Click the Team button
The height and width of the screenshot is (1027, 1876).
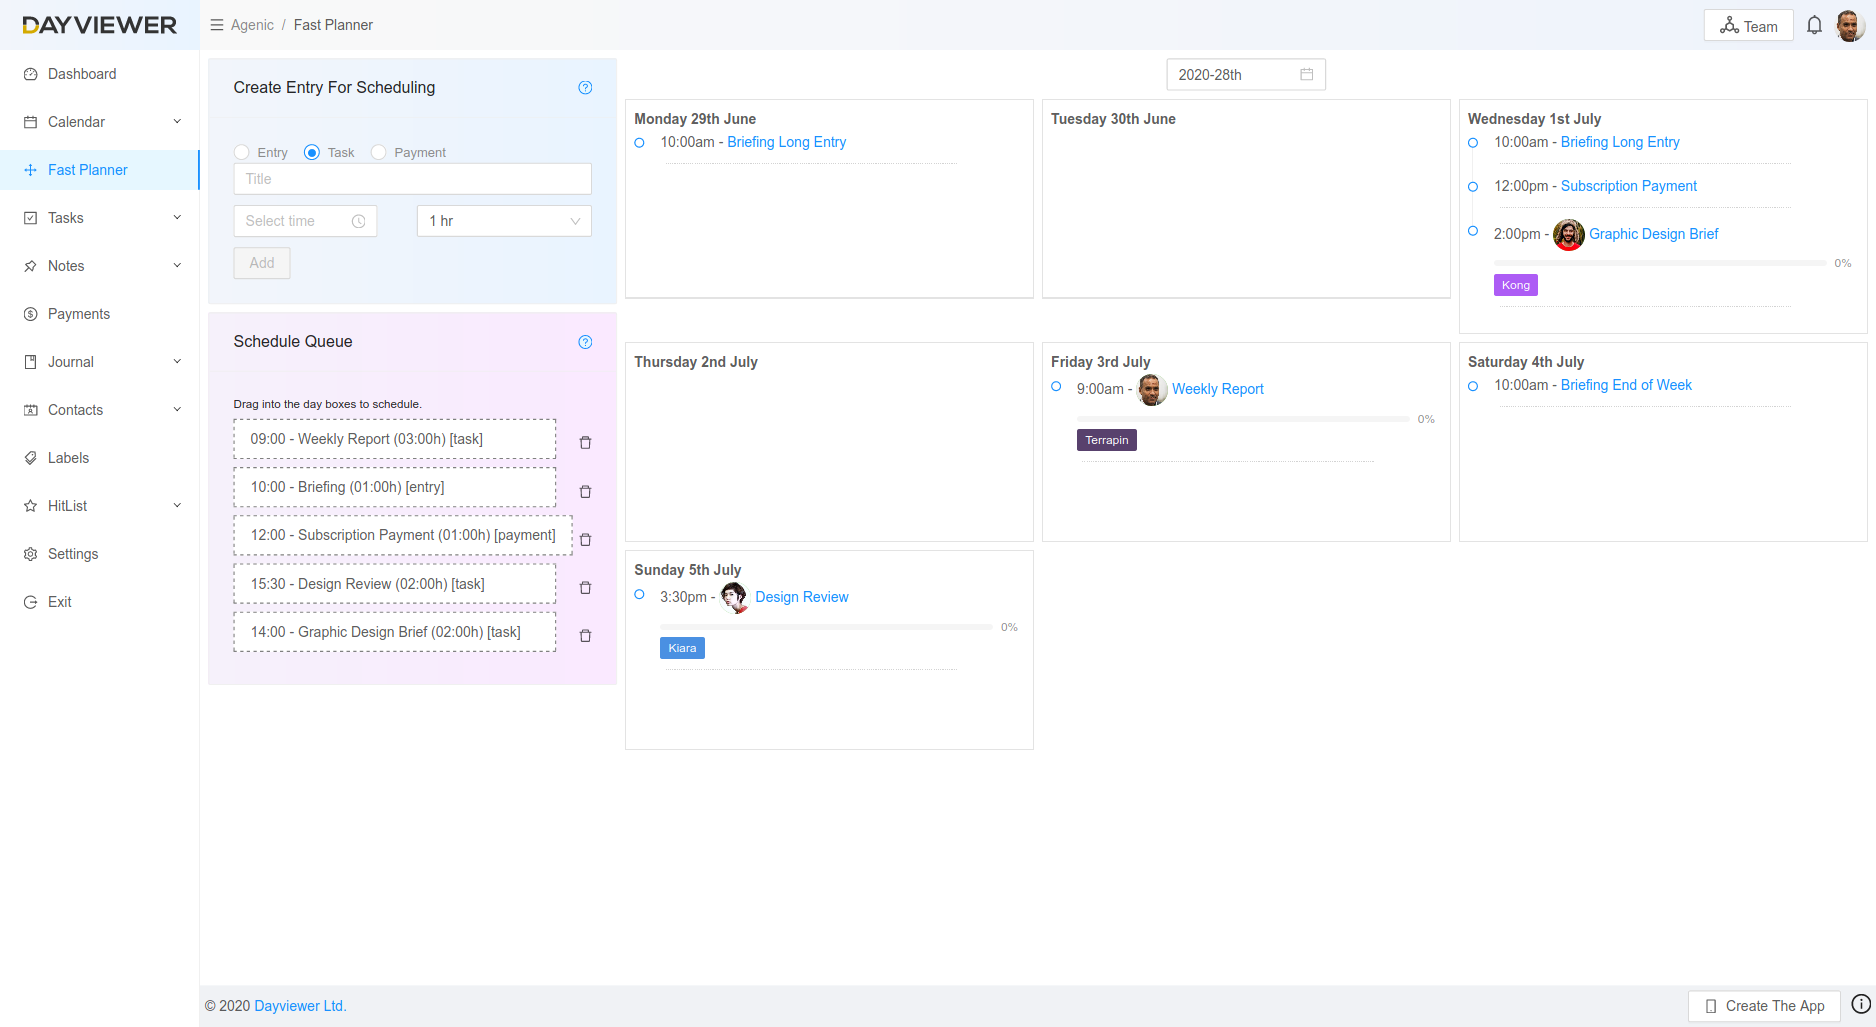click(x=1748, y=26)
